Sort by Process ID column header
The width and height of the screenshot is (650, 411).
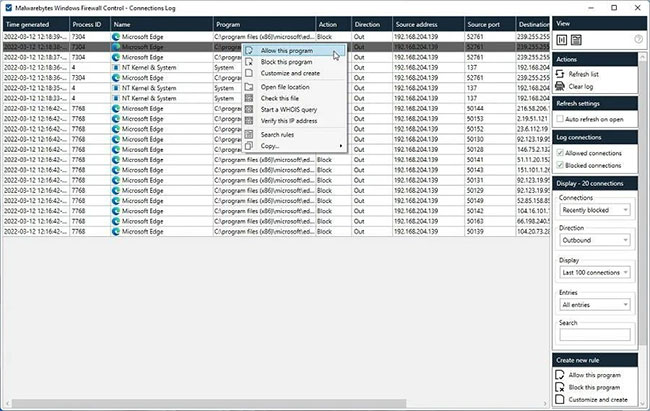[90, 24]
